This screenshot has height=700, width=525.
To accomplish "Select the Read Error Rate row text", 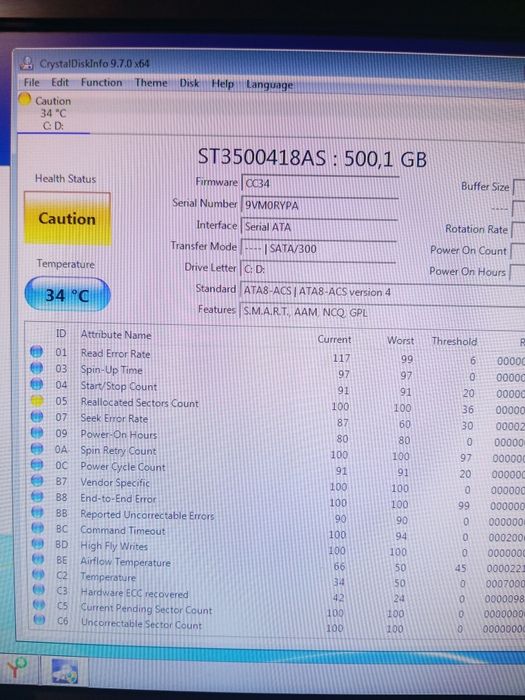I will point(115,354).
